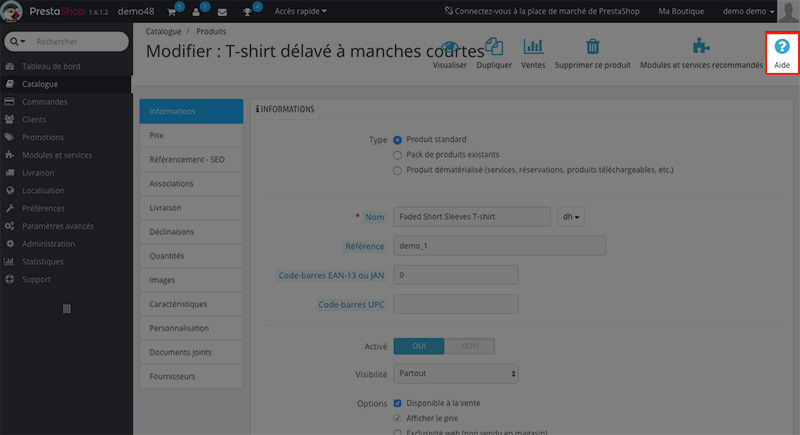This screenshot has width=800, height=435.
Task: Switch Activé toggle to NON
Action: click(x=469, y=345)
